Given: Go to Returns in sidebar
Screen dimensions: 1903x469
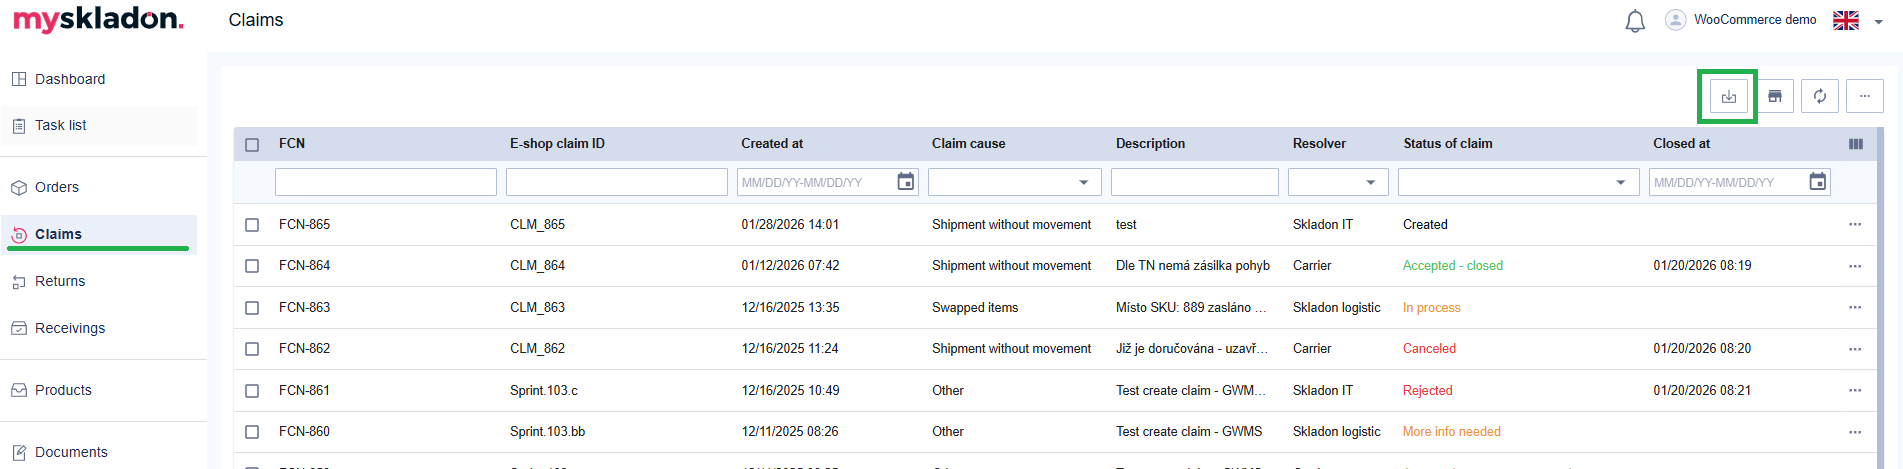Looking at the screenshot, I should [98, 281].
